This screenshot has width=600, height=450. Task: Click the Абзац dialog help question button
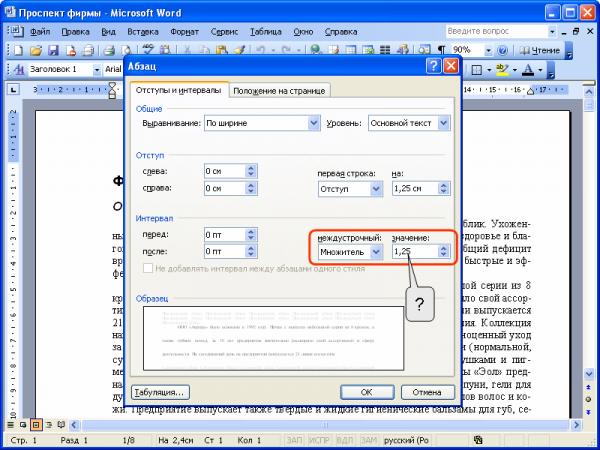coord(433,66)
